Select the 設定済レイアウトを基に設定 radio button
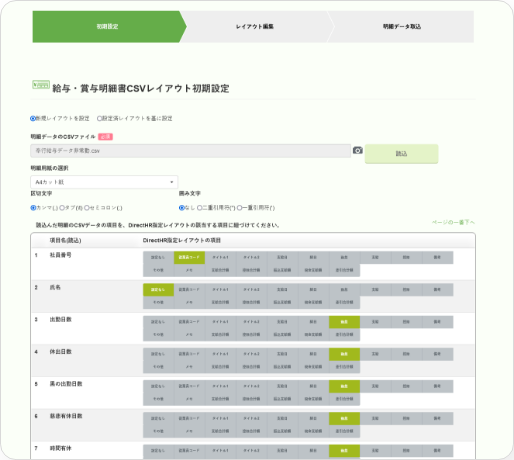Viewport: 514px width, 460px height. (x=99, y=118)
